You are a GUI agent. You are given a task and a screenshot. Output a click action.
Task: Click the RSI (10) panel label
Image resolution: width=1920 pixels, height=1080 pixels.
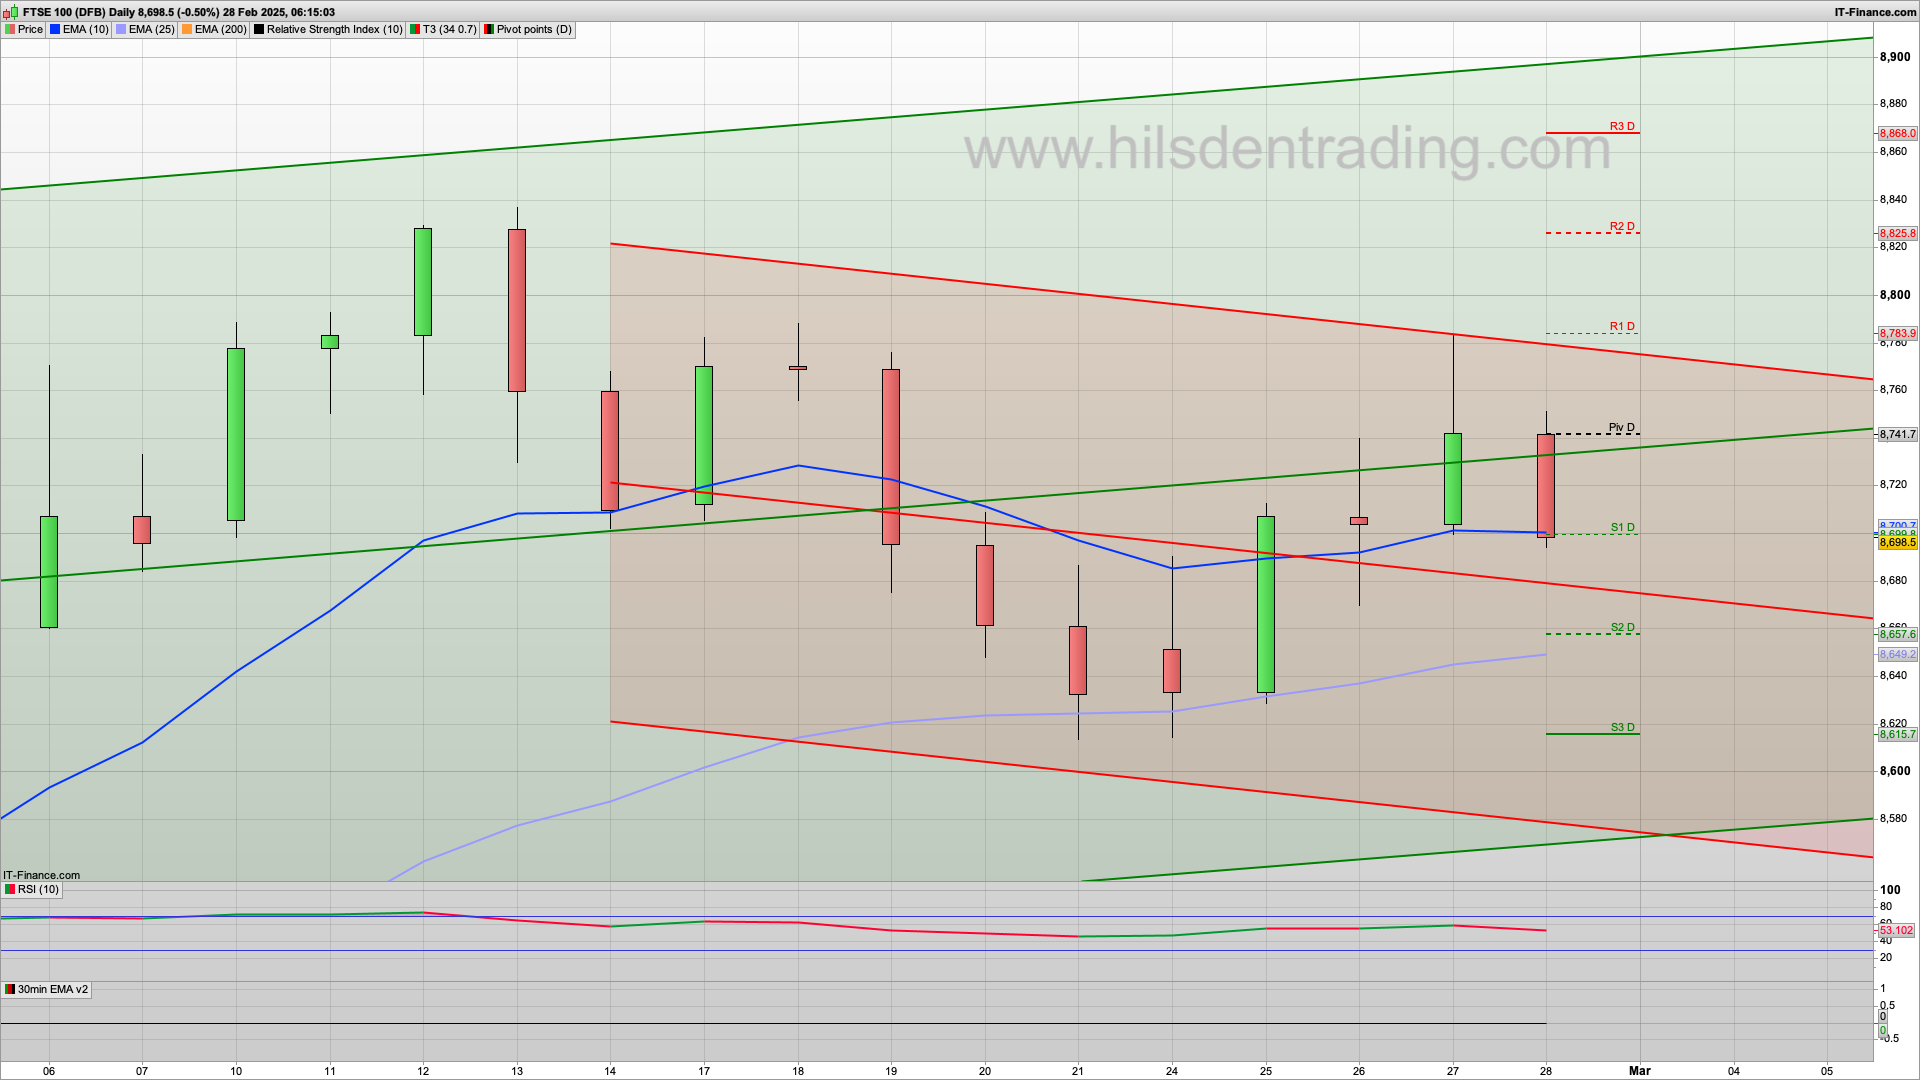32,889
